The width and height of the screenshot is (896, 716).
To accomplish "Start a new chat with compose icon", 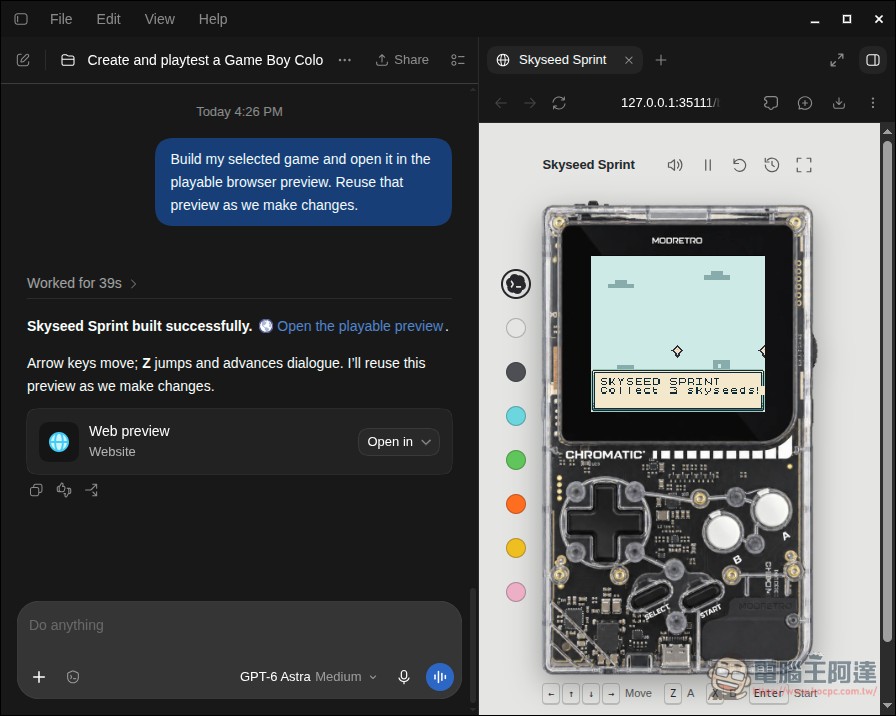I will [x=23, y=60].
